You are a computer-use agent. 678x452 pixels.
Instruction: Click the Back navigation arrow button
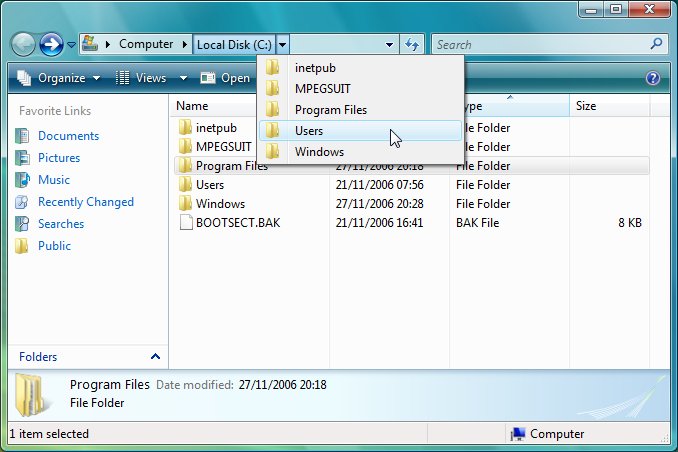tap(23, 44)
